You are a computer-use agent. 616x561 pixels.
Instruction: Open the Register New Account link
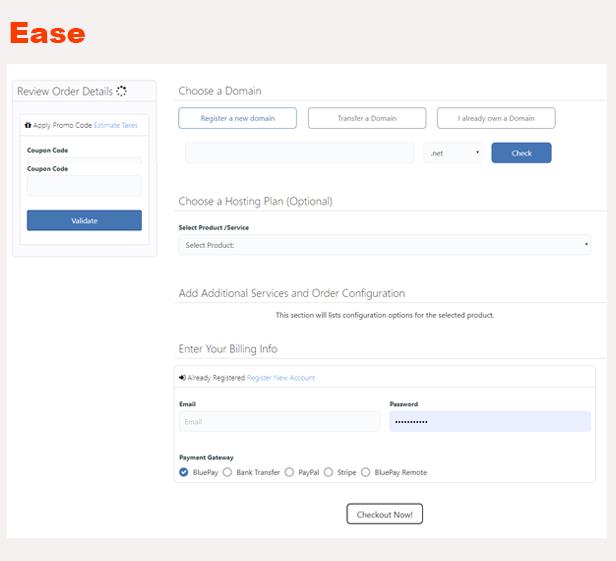(281, 378)
